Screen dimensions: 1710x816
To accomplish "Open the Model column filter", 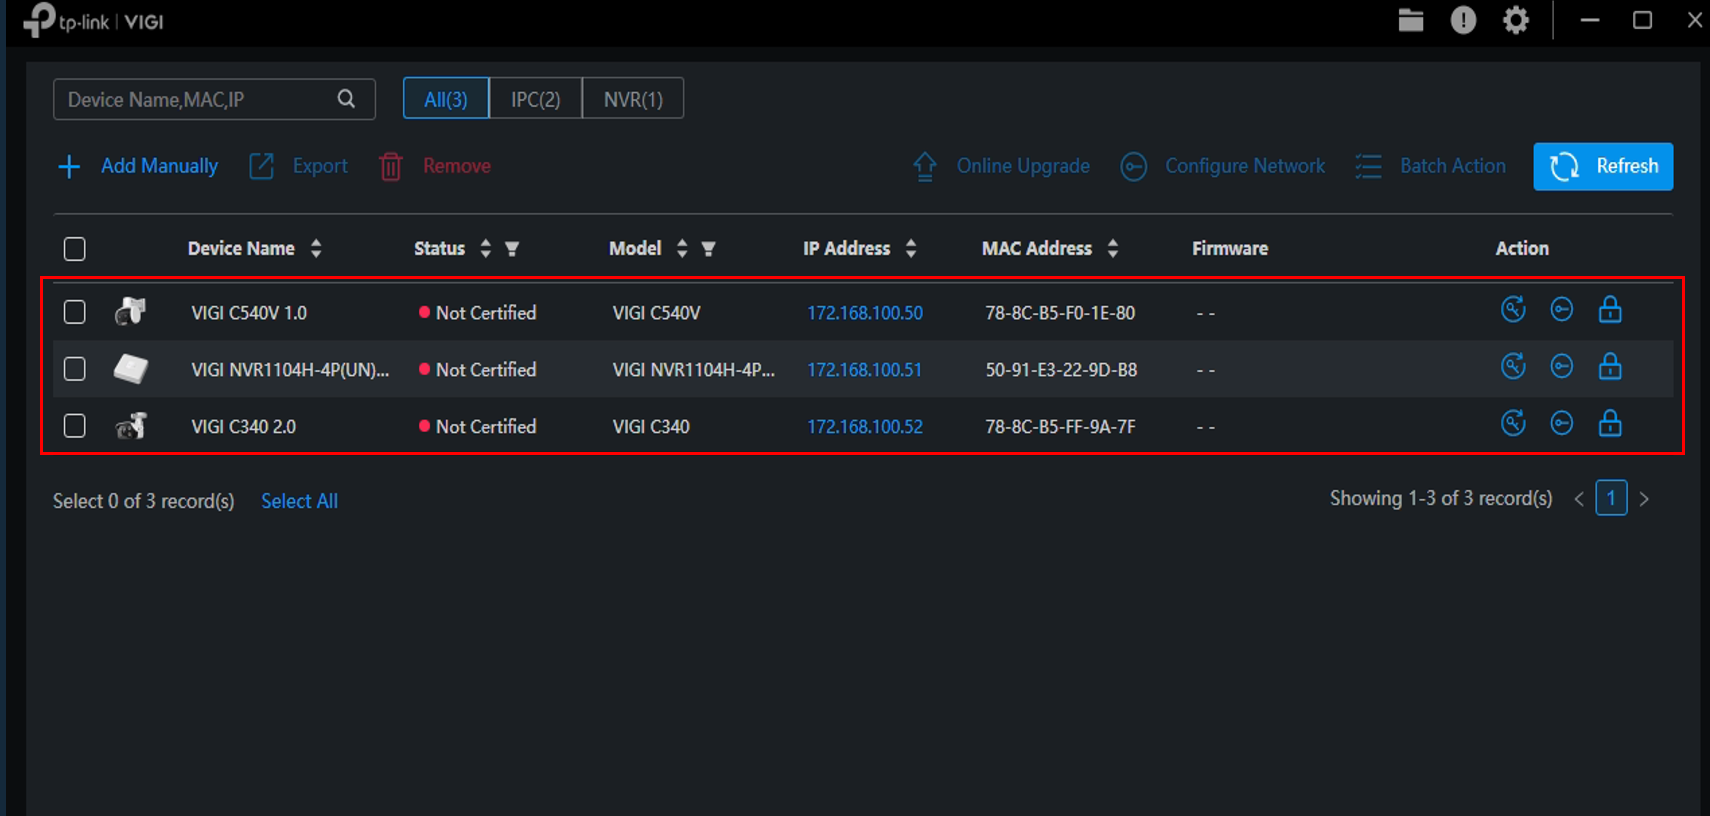I will point(708,249).
